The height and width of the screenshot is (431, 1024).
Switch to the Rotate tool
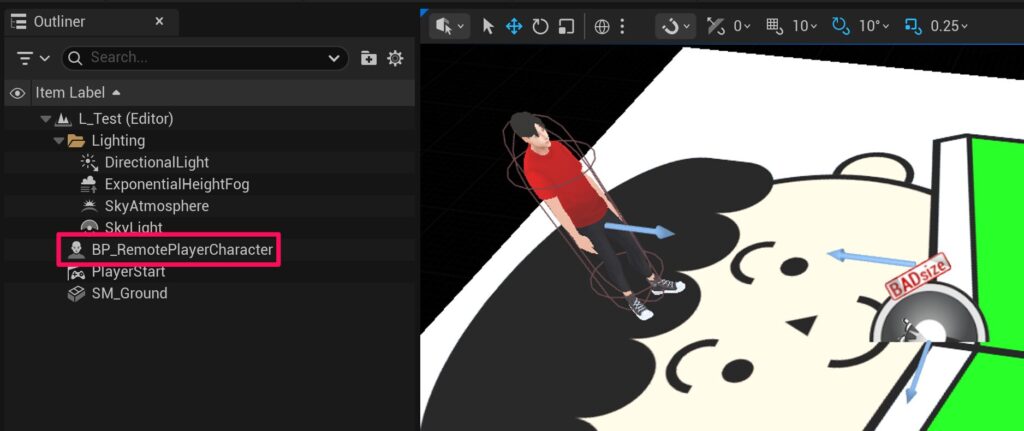click(x=541, y=26)
